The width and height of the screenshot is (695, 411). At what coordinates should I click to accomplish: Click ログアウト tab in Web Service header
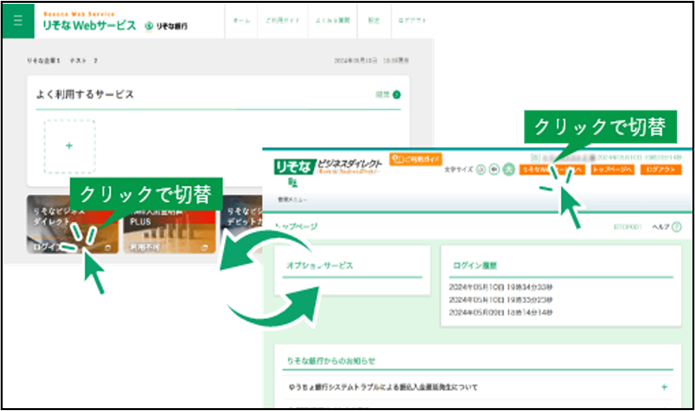tap(412, 20)
